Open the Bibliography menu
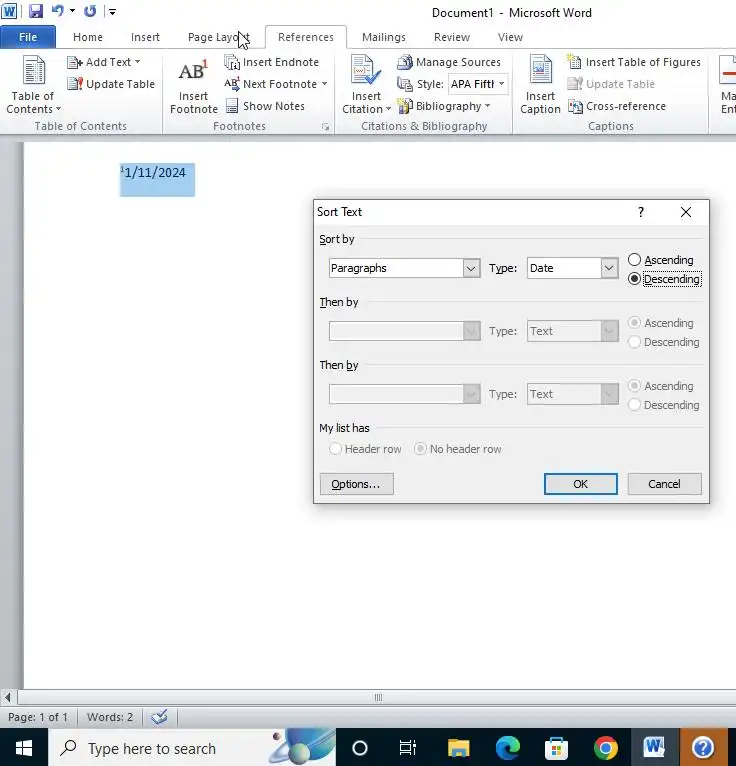 [444, 106]
